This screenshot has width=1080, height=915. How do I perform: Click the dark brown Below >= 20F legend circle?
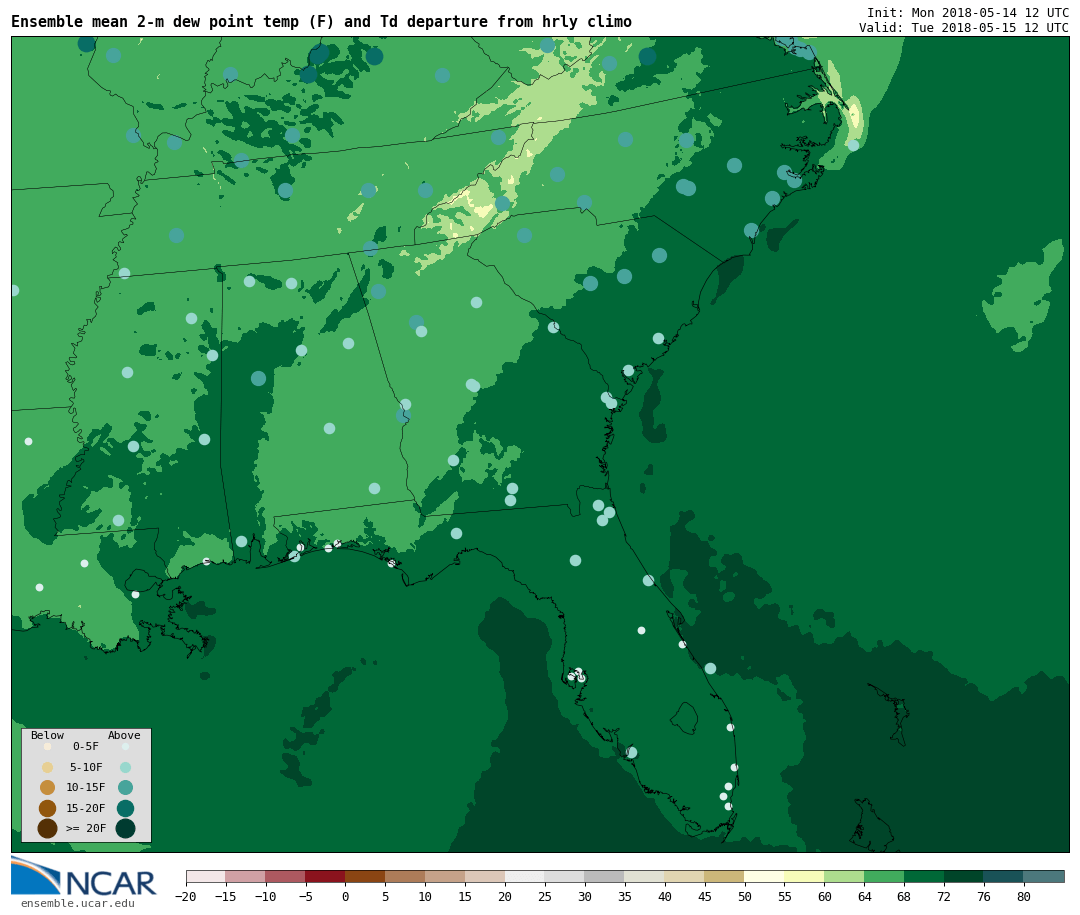(48, 828)
